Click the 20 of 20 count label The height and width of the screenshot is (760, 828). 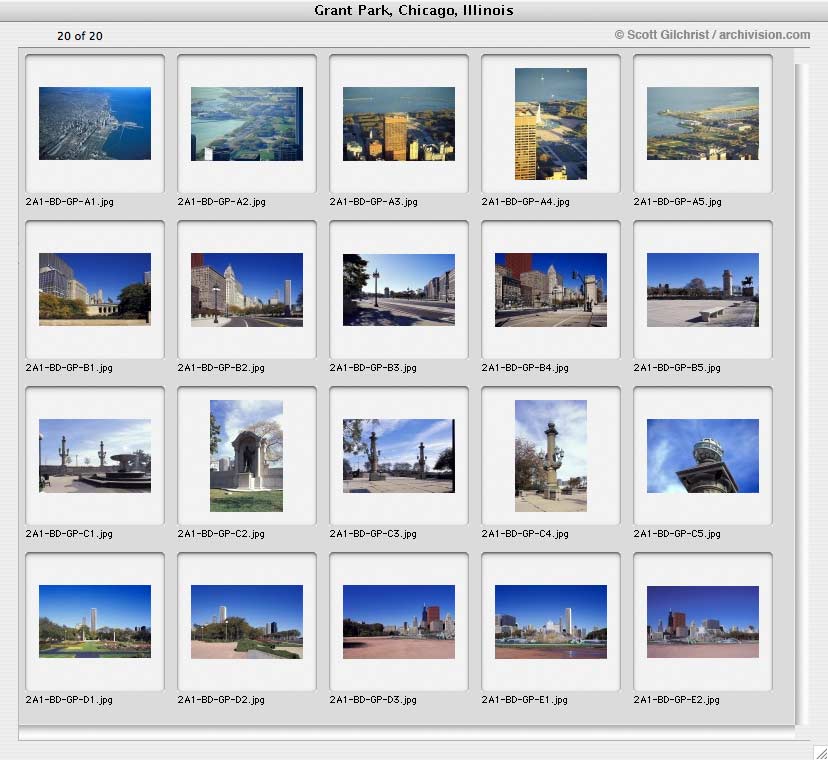click(80, 36)
